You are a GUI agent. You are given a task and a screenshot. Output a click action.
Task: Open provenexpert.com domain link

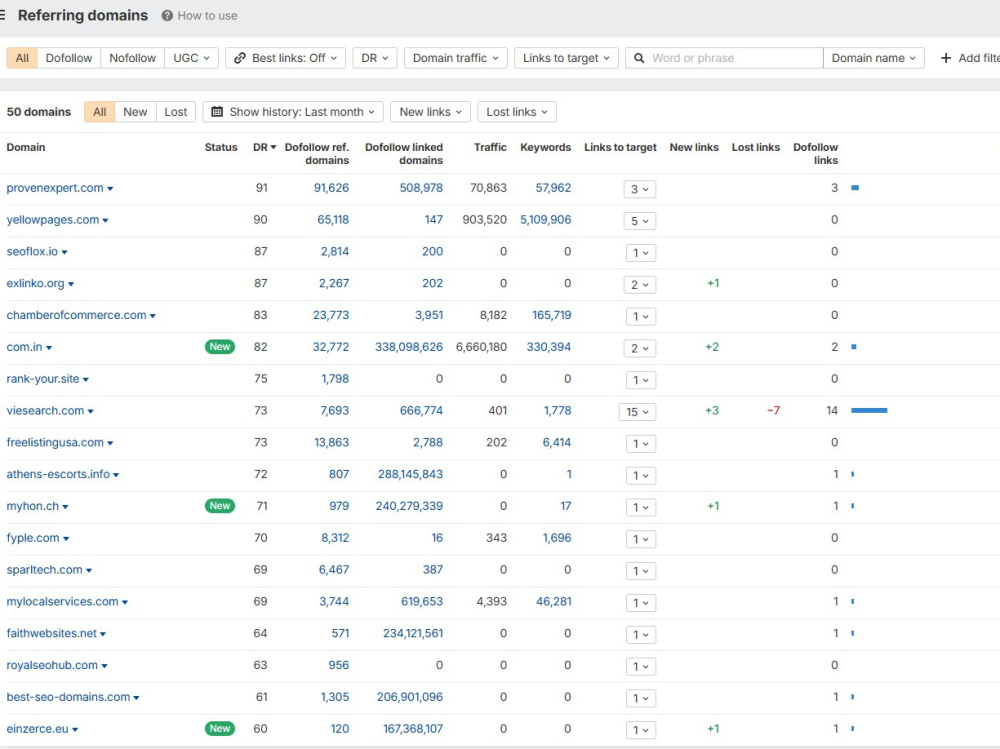tap(55, 188)
